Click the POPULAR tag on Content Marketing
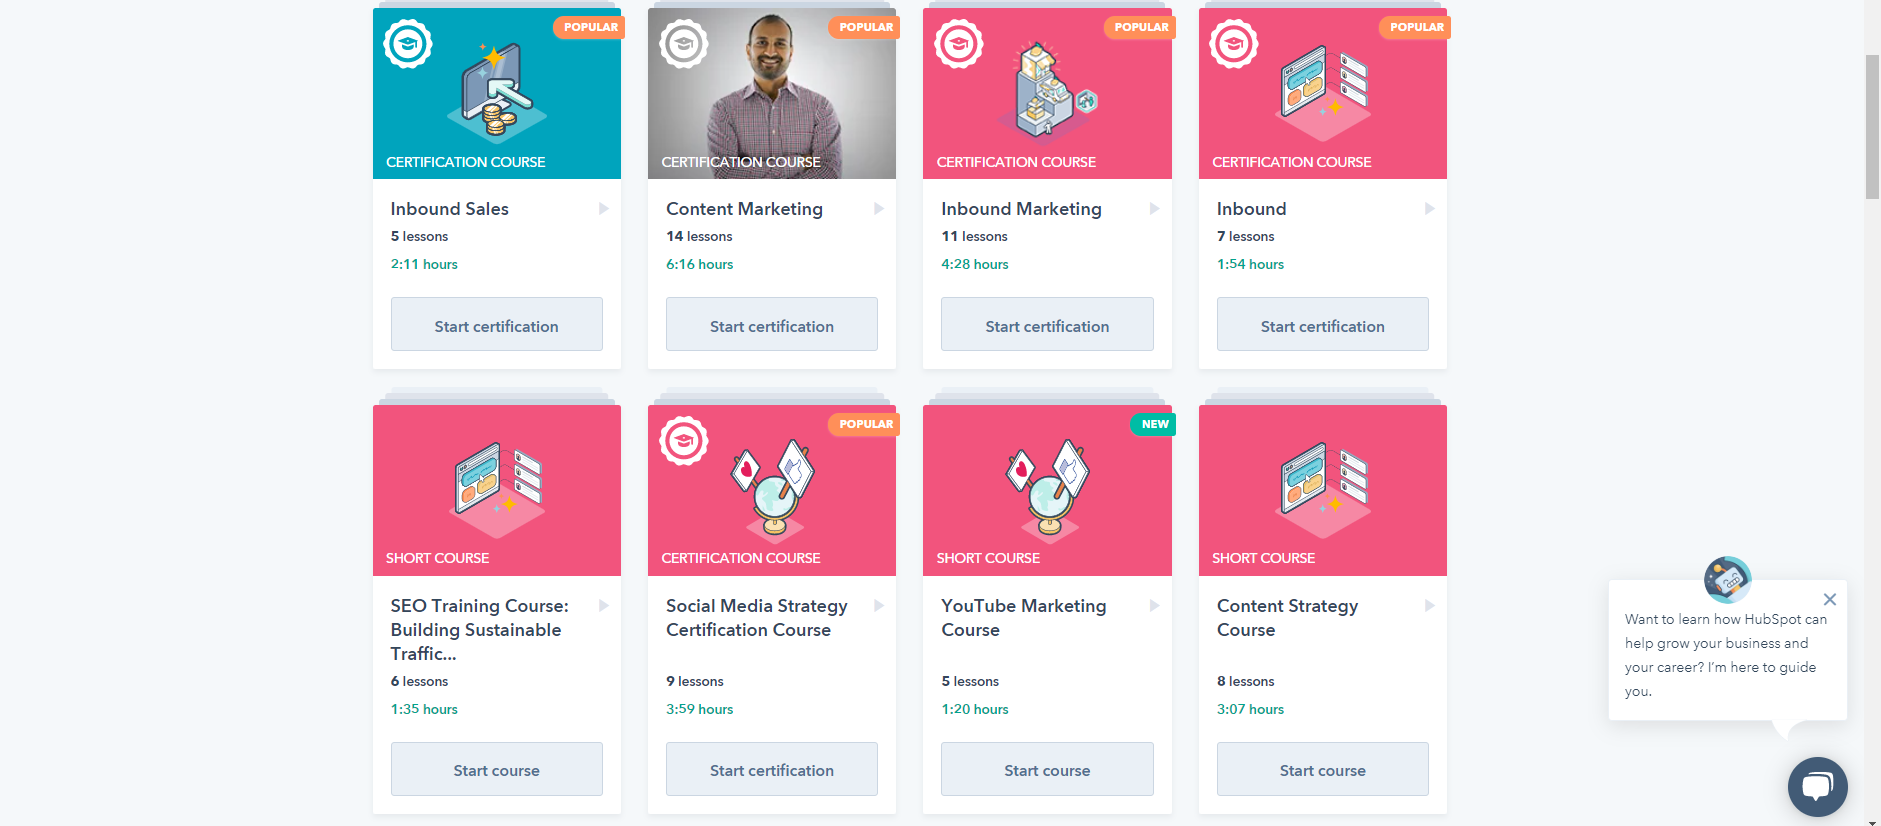1881x826 pixels. point(865,27)
